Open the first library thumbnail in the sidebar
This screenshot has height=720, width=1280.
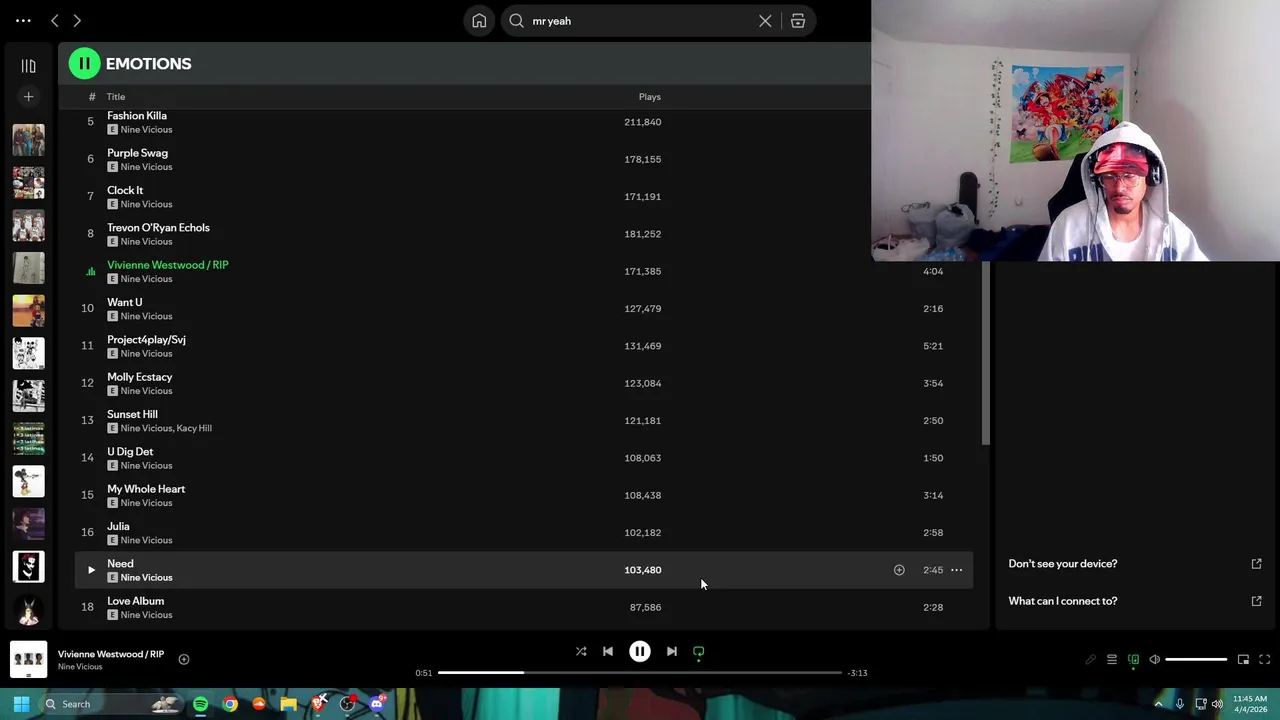pos(28,139)
